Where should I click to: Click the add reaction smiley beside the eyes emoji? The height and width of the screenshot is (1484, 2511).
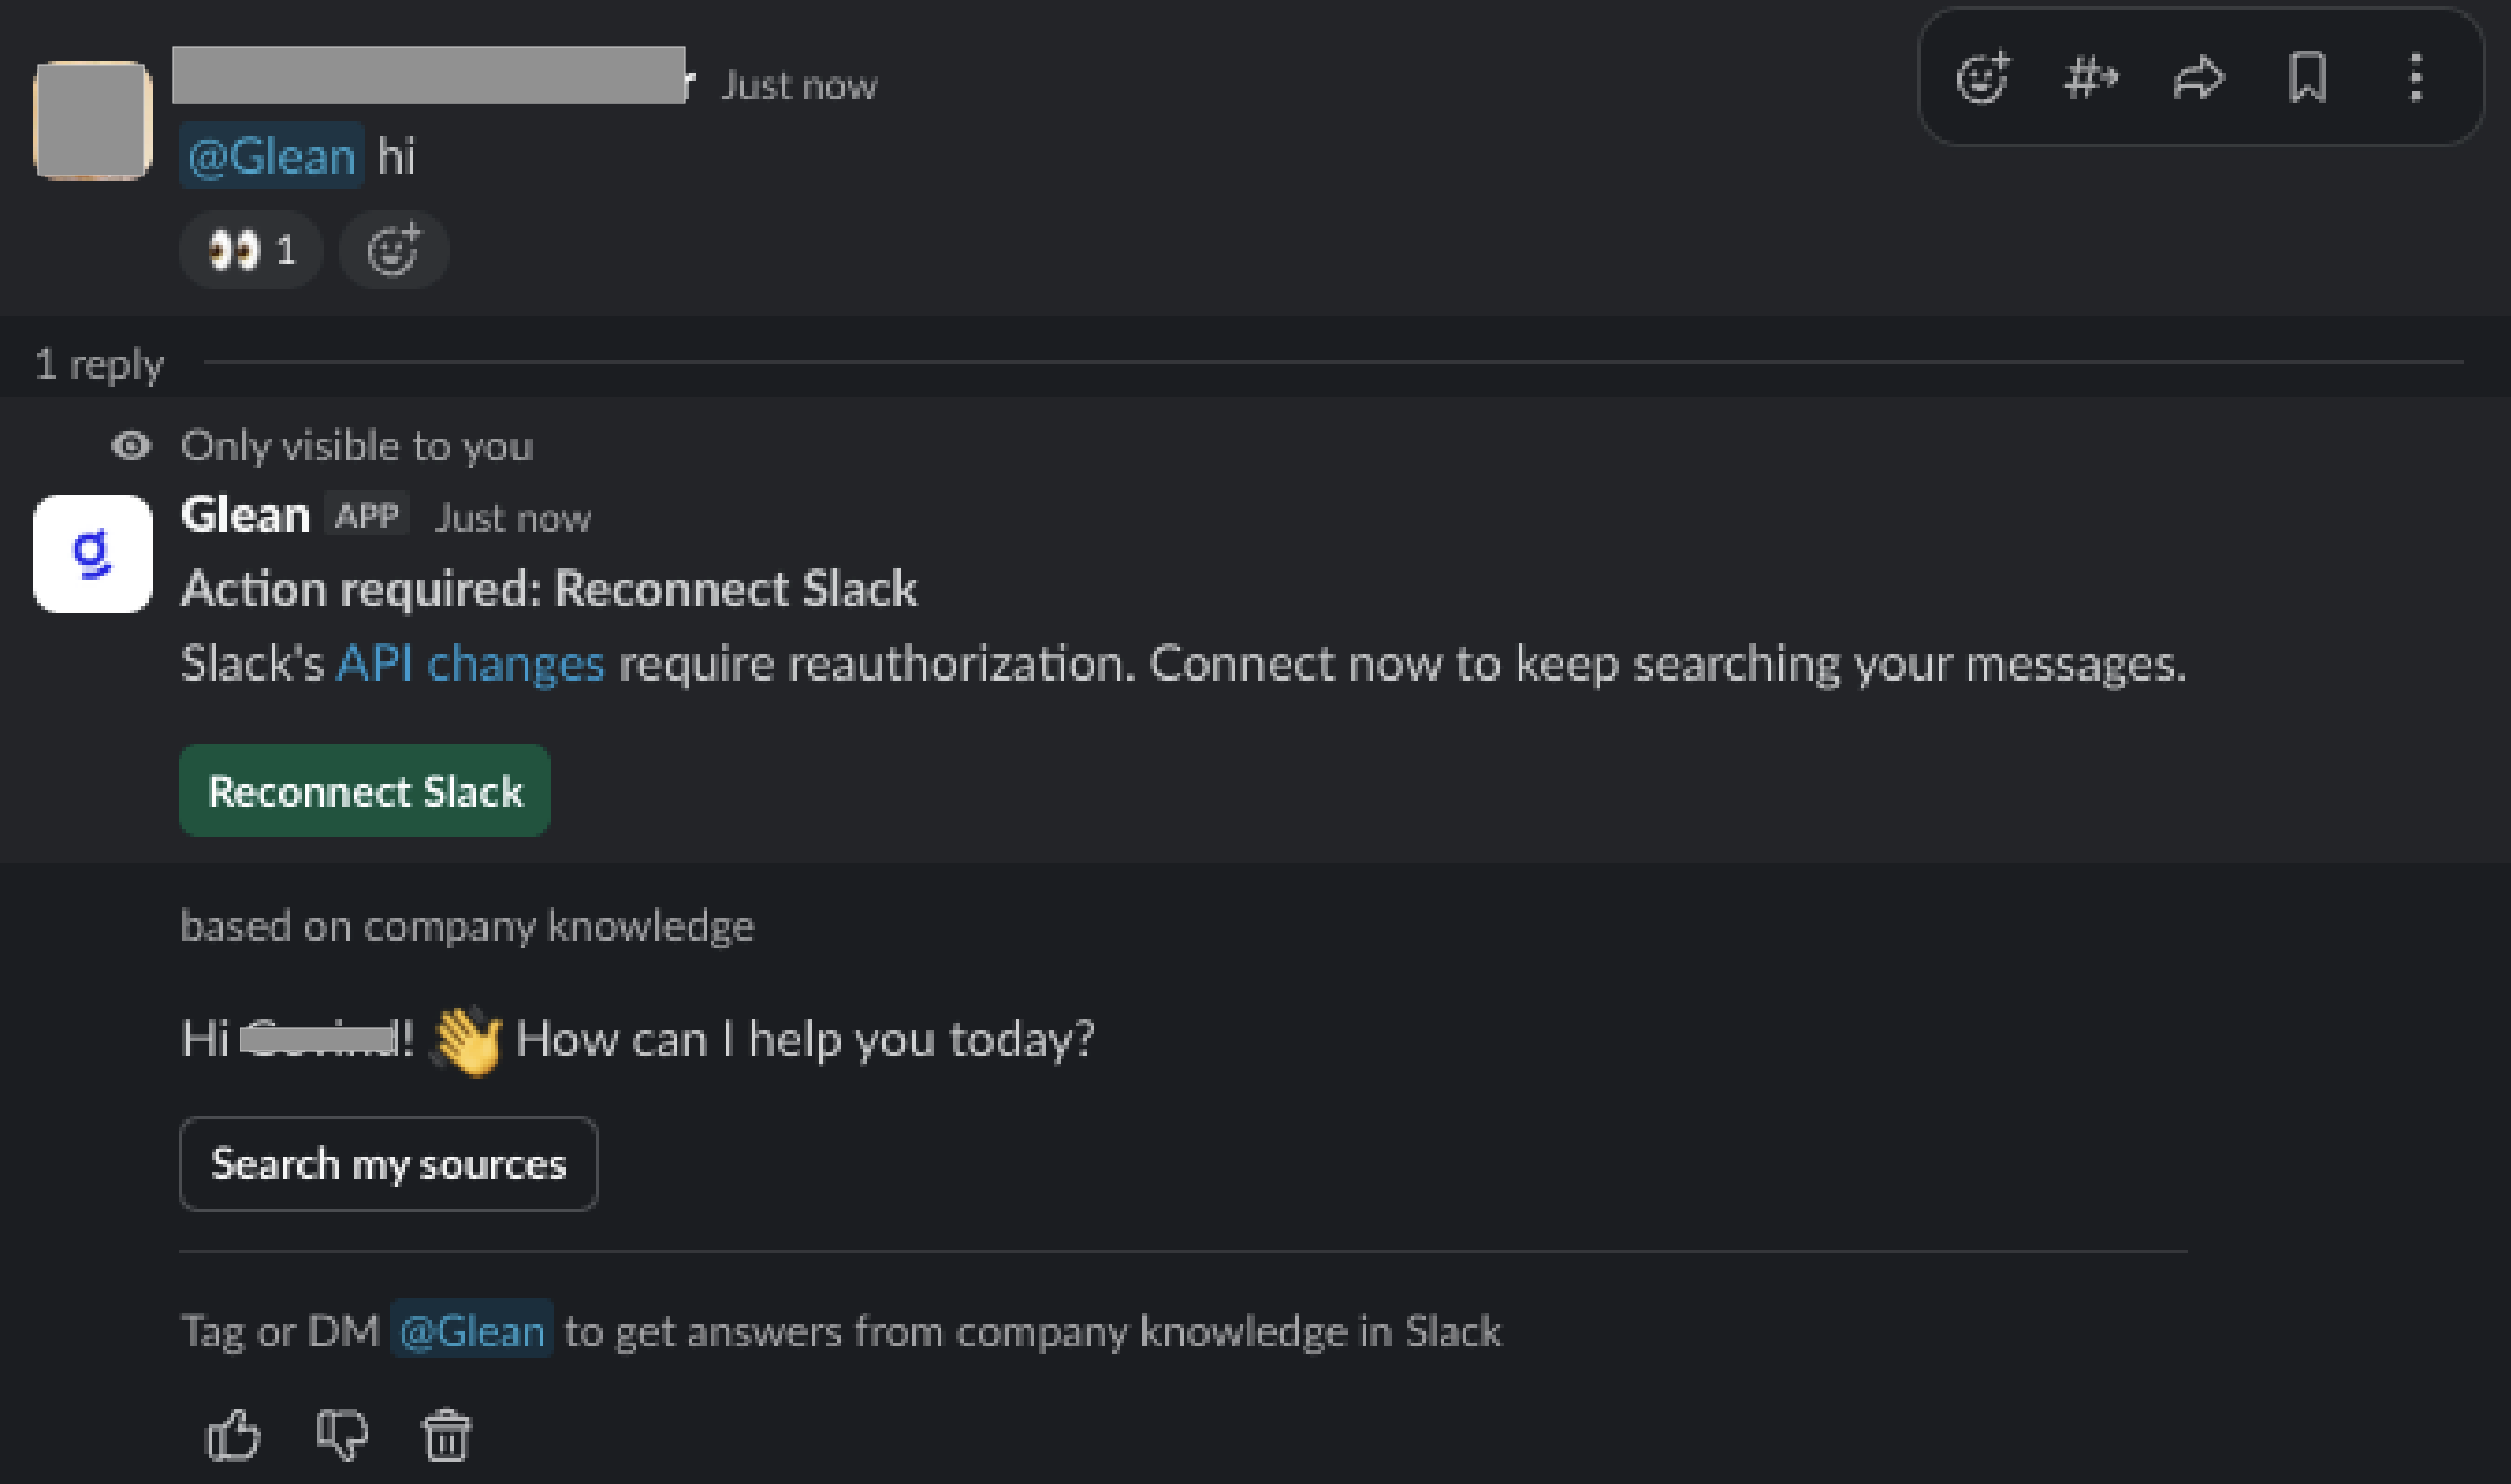[x=393, y=250]
